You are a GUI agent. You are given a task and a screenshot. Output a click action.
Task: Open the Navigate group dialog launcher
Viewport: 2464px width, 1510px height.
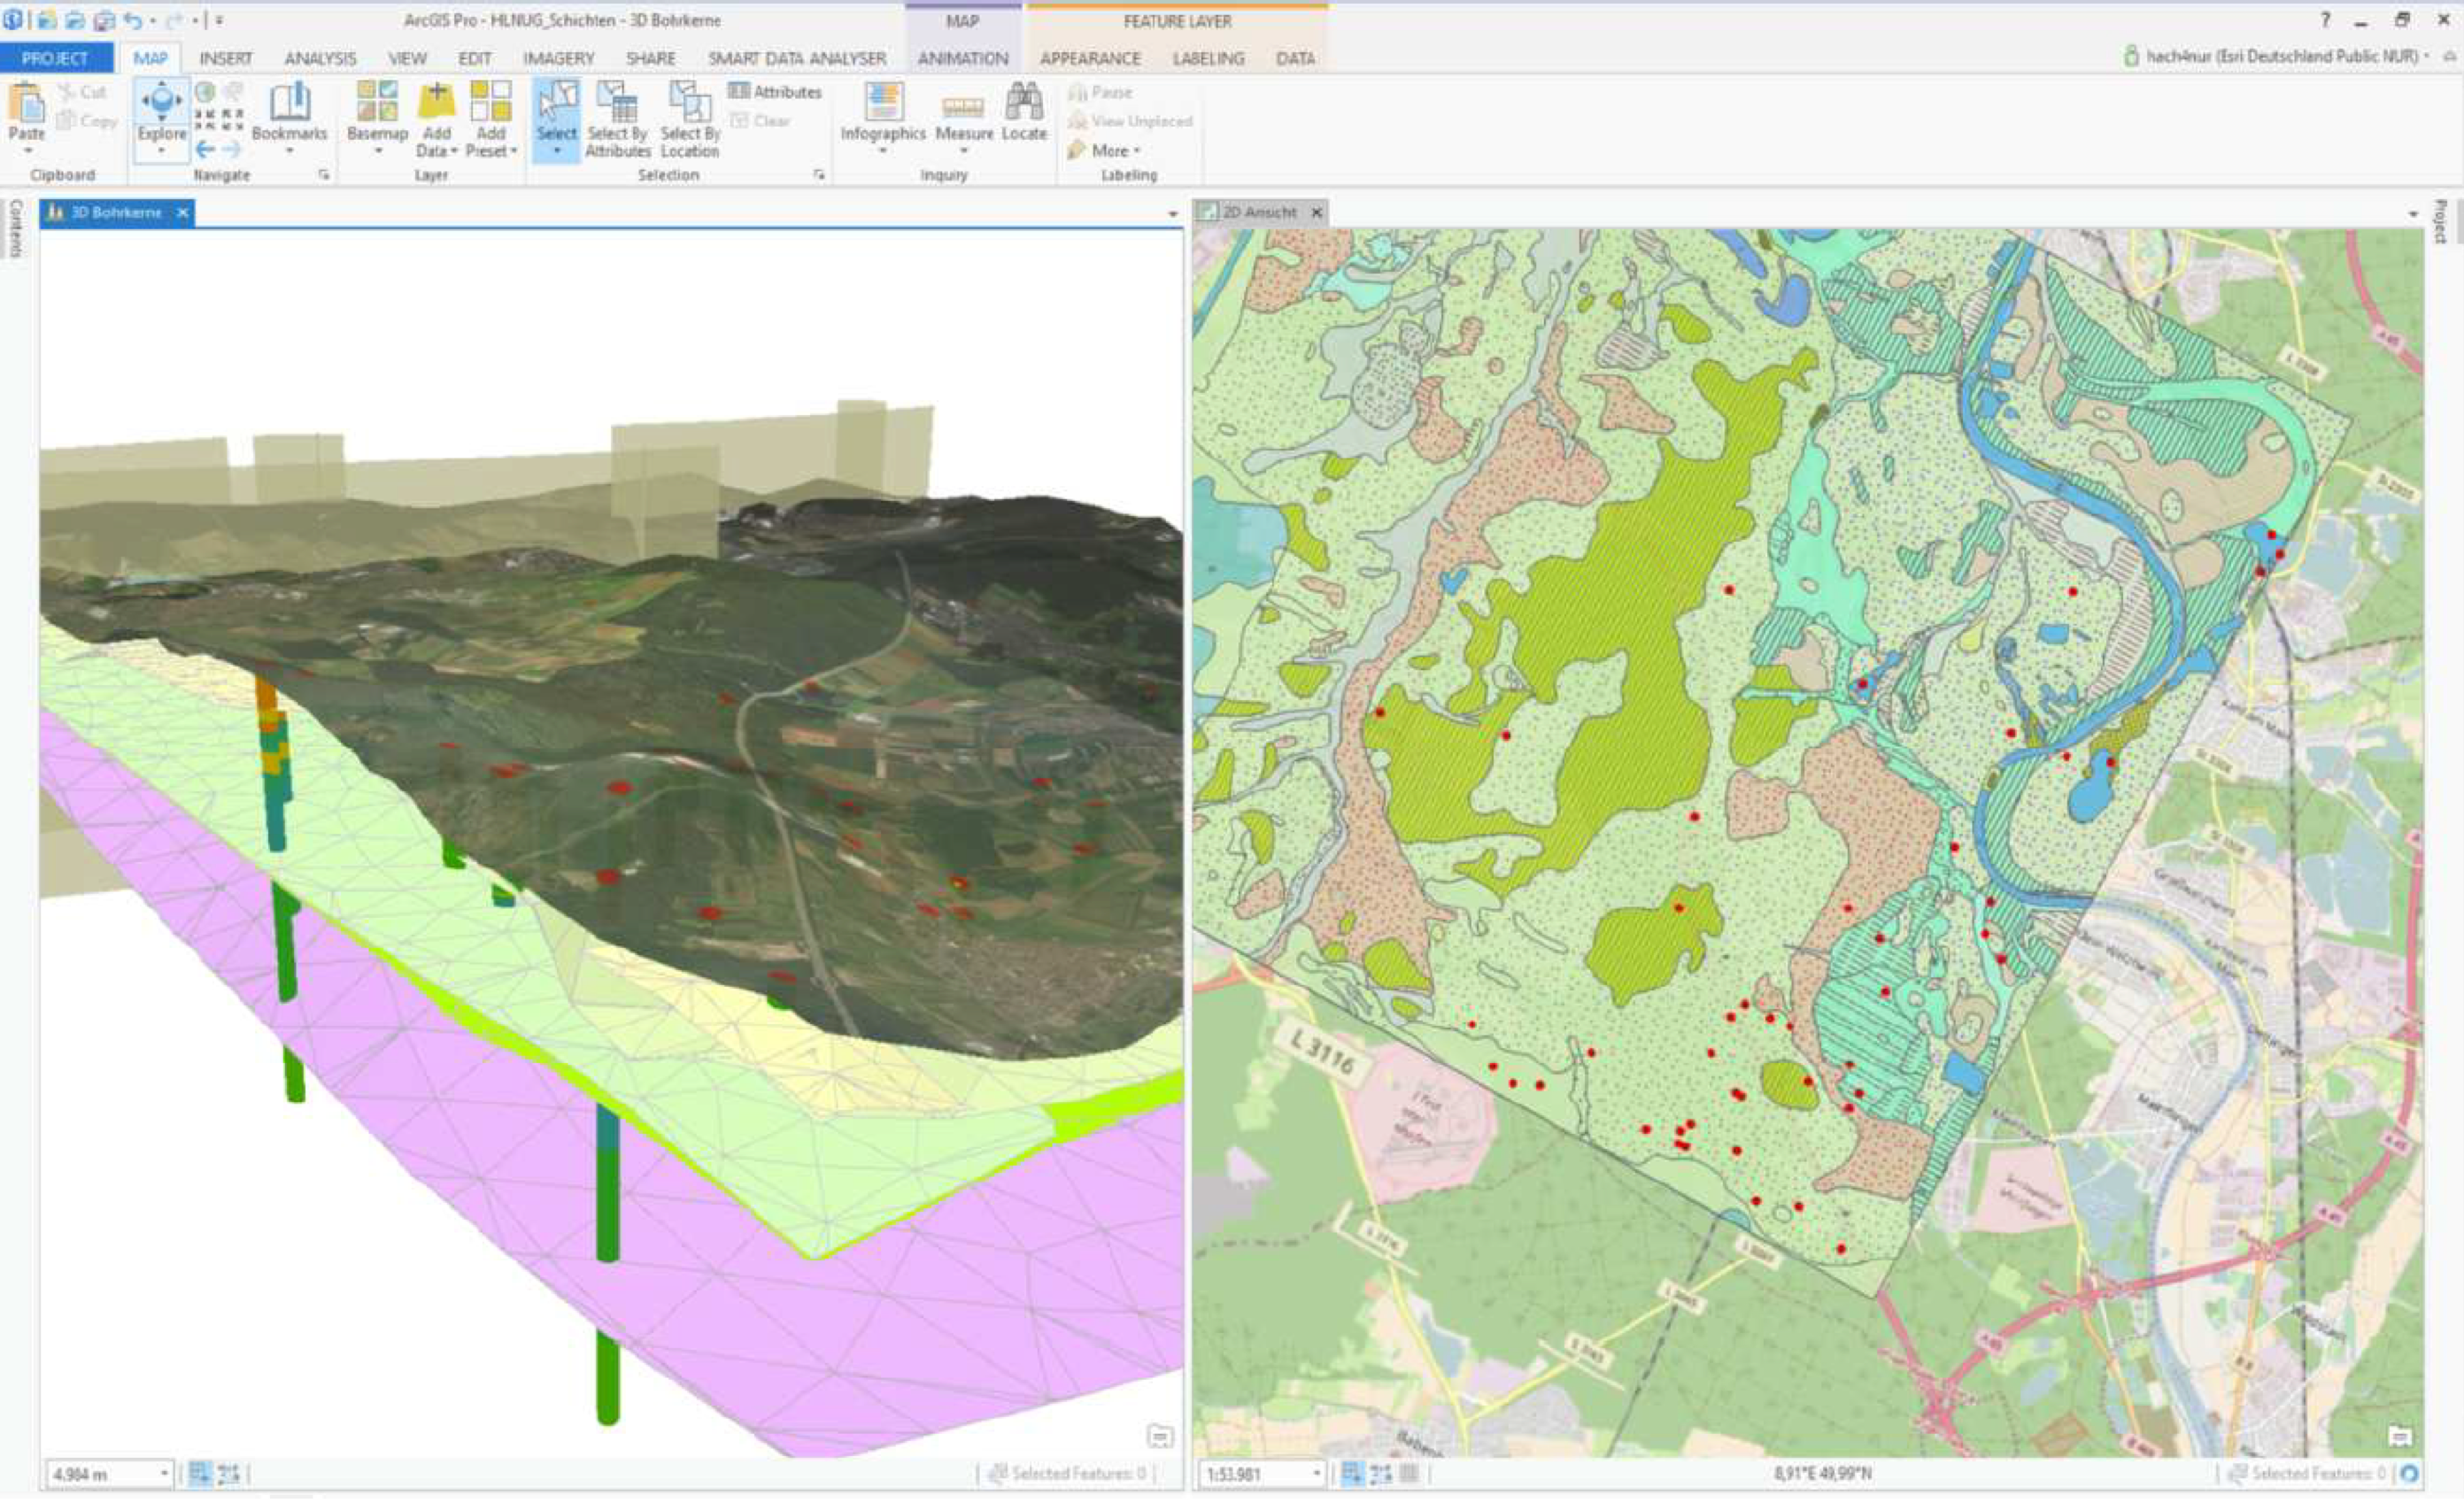click(x=324, y=175)
